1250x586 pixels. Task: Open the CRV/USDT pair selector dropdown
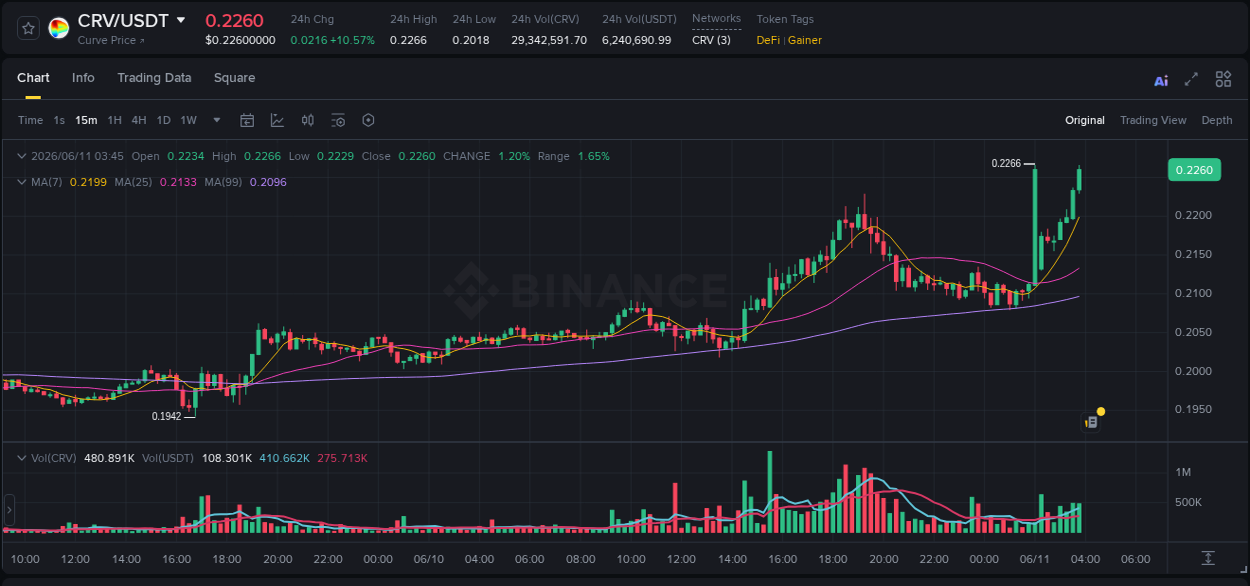(180, 20)
